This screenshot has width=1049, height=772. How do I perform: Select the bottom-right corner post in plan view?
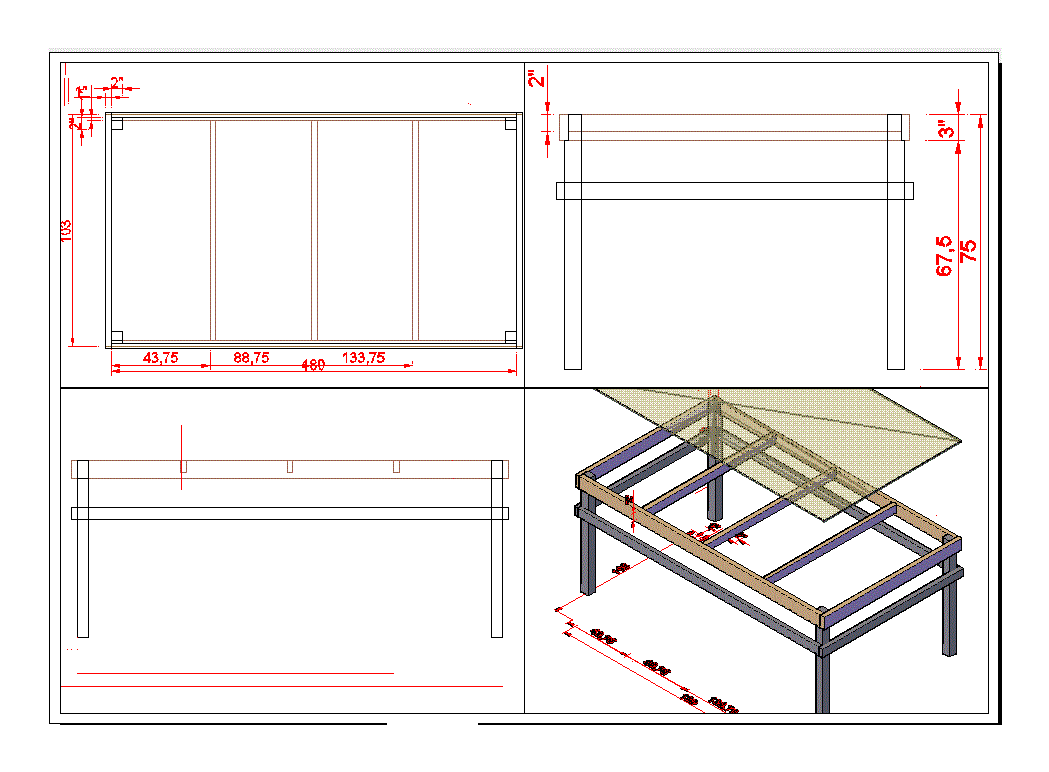(x=511, y=337)
